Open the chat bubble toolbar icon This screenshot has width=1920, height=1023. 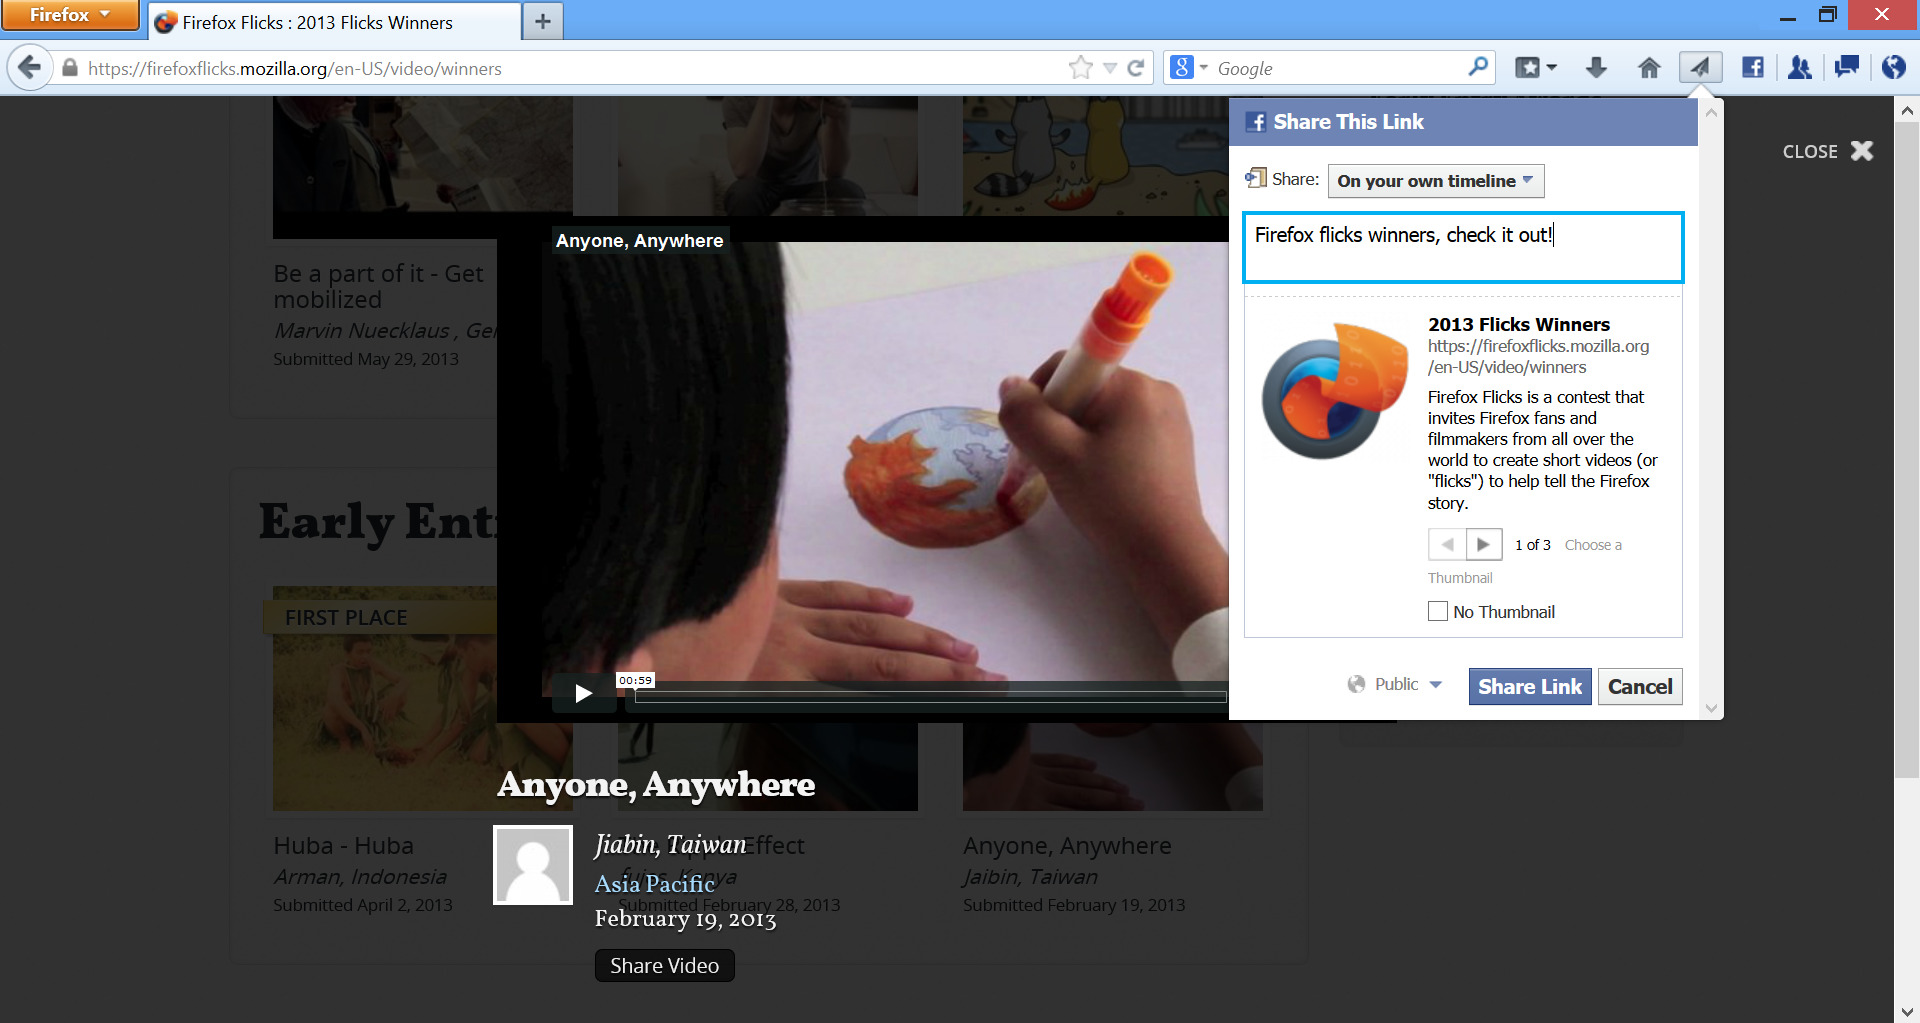1846,67
